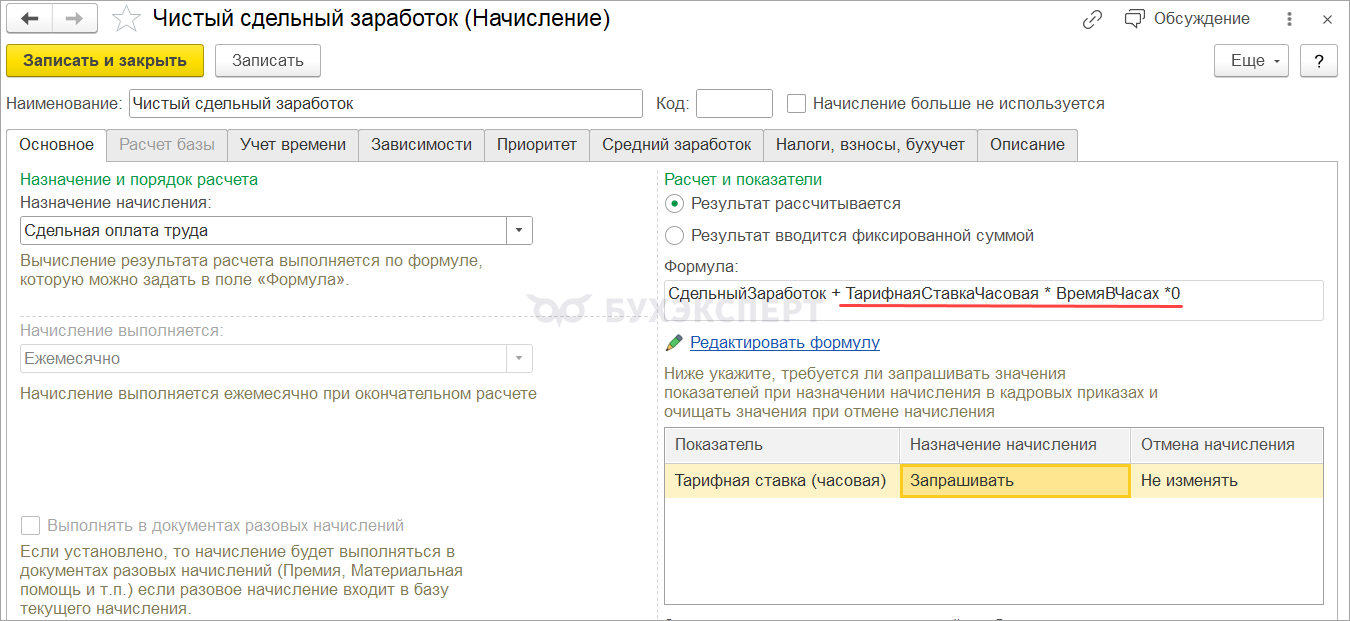Click the forward arrow navigation icon
Screen dimensions: 1350x621
coord(74,19)
